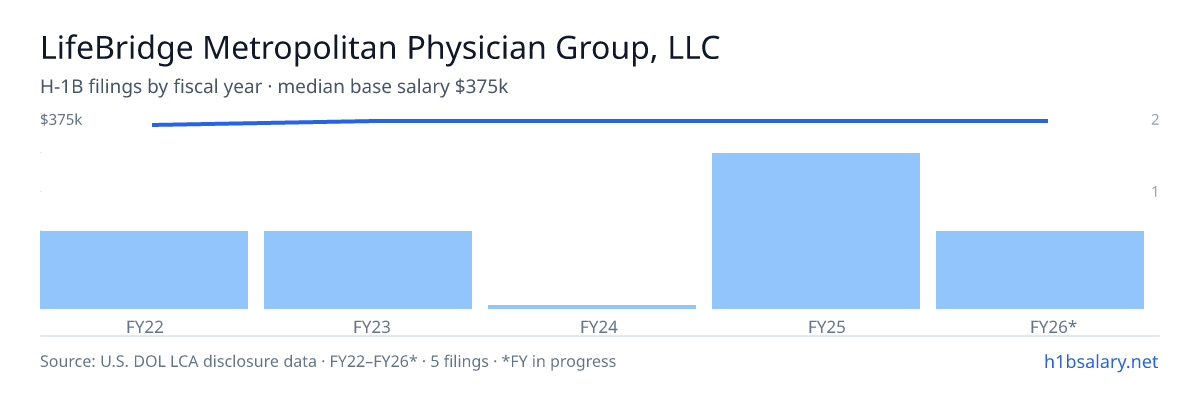Click the right axis value 1

(1155, 191)
